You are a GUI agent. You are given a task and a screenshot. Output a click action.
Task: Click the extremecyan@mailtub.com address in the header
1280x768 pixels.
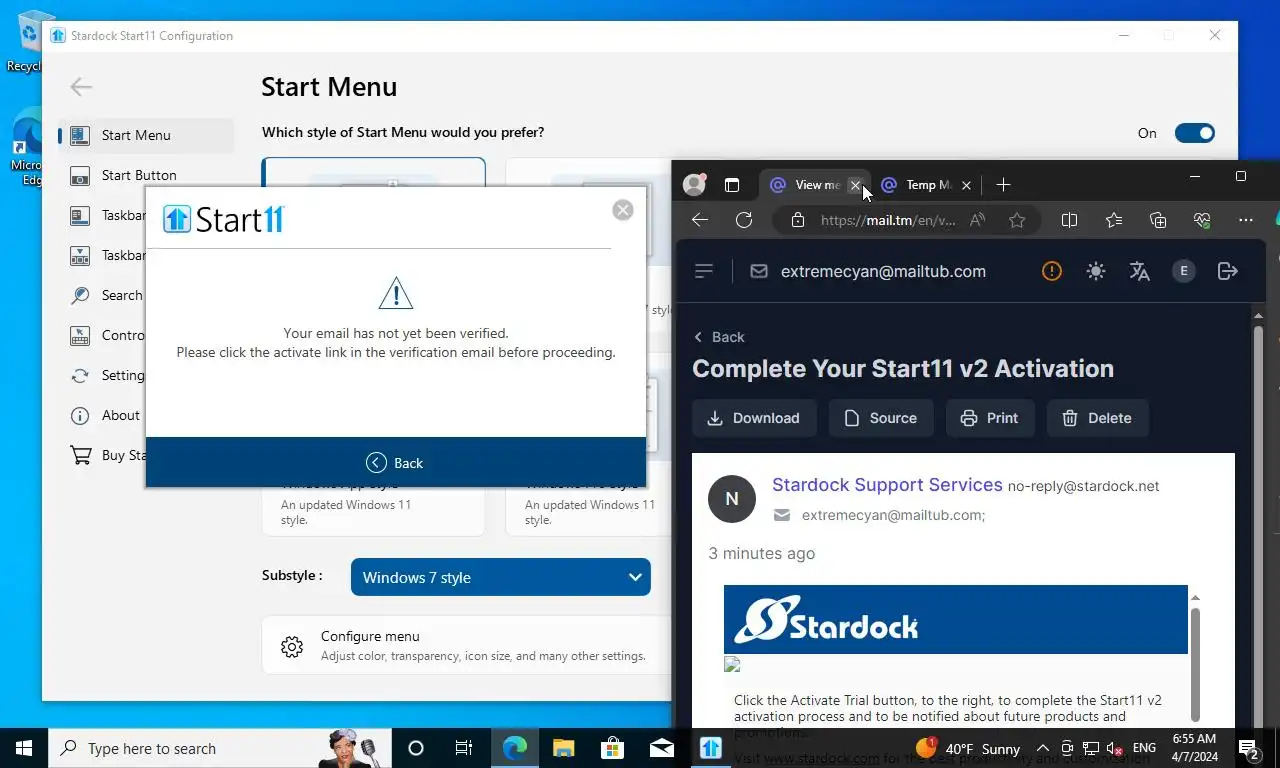883,271
